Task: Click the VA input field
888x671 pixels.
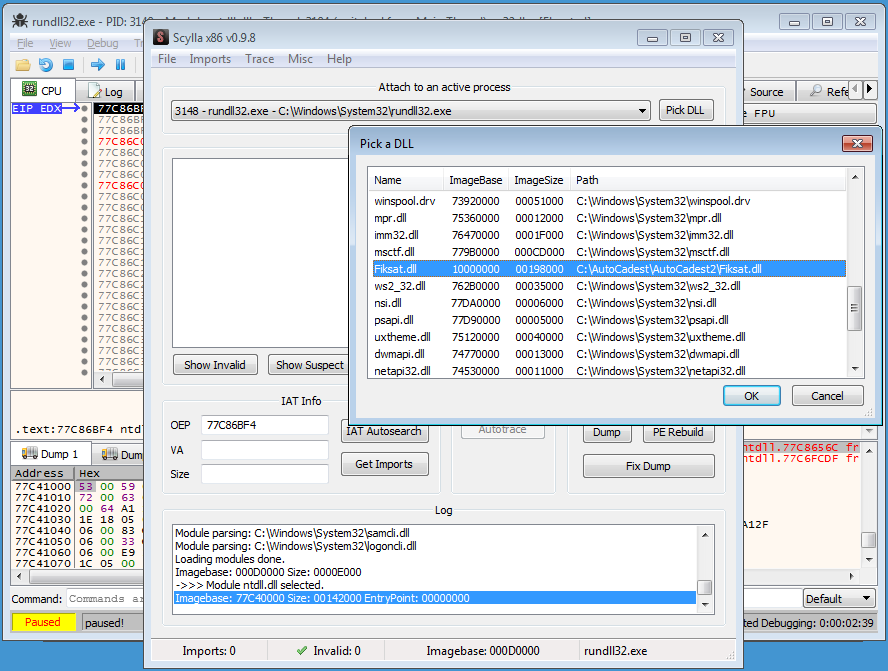Action: (x=264, y=450)
